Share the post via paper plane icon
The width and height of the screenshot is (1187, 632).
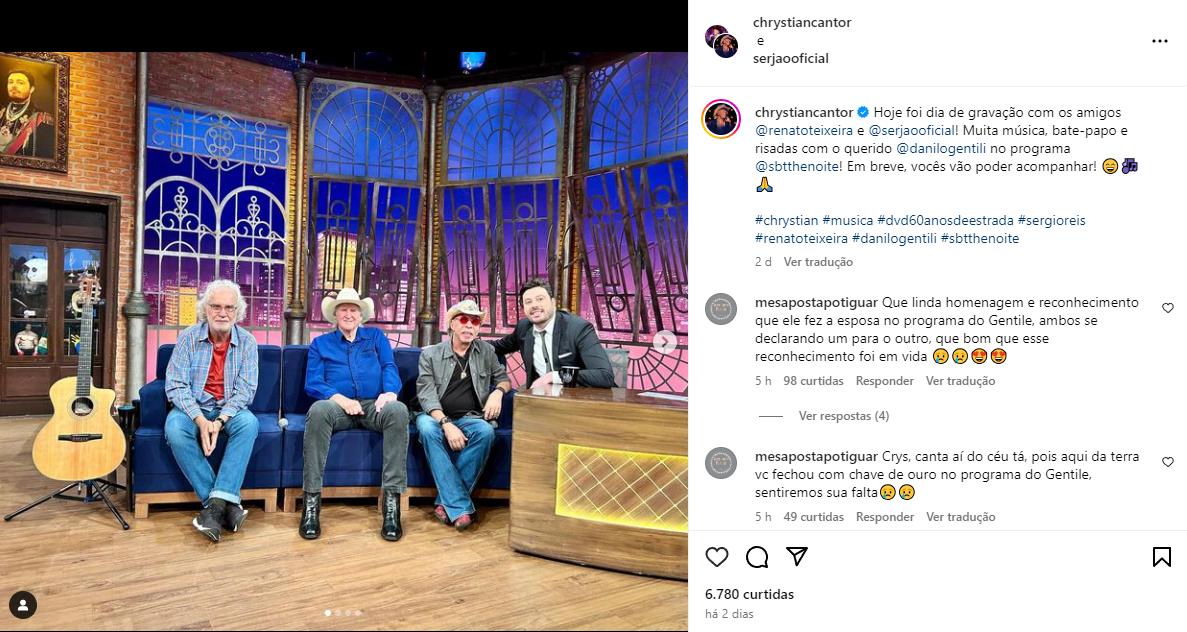(x=796, y=556)
